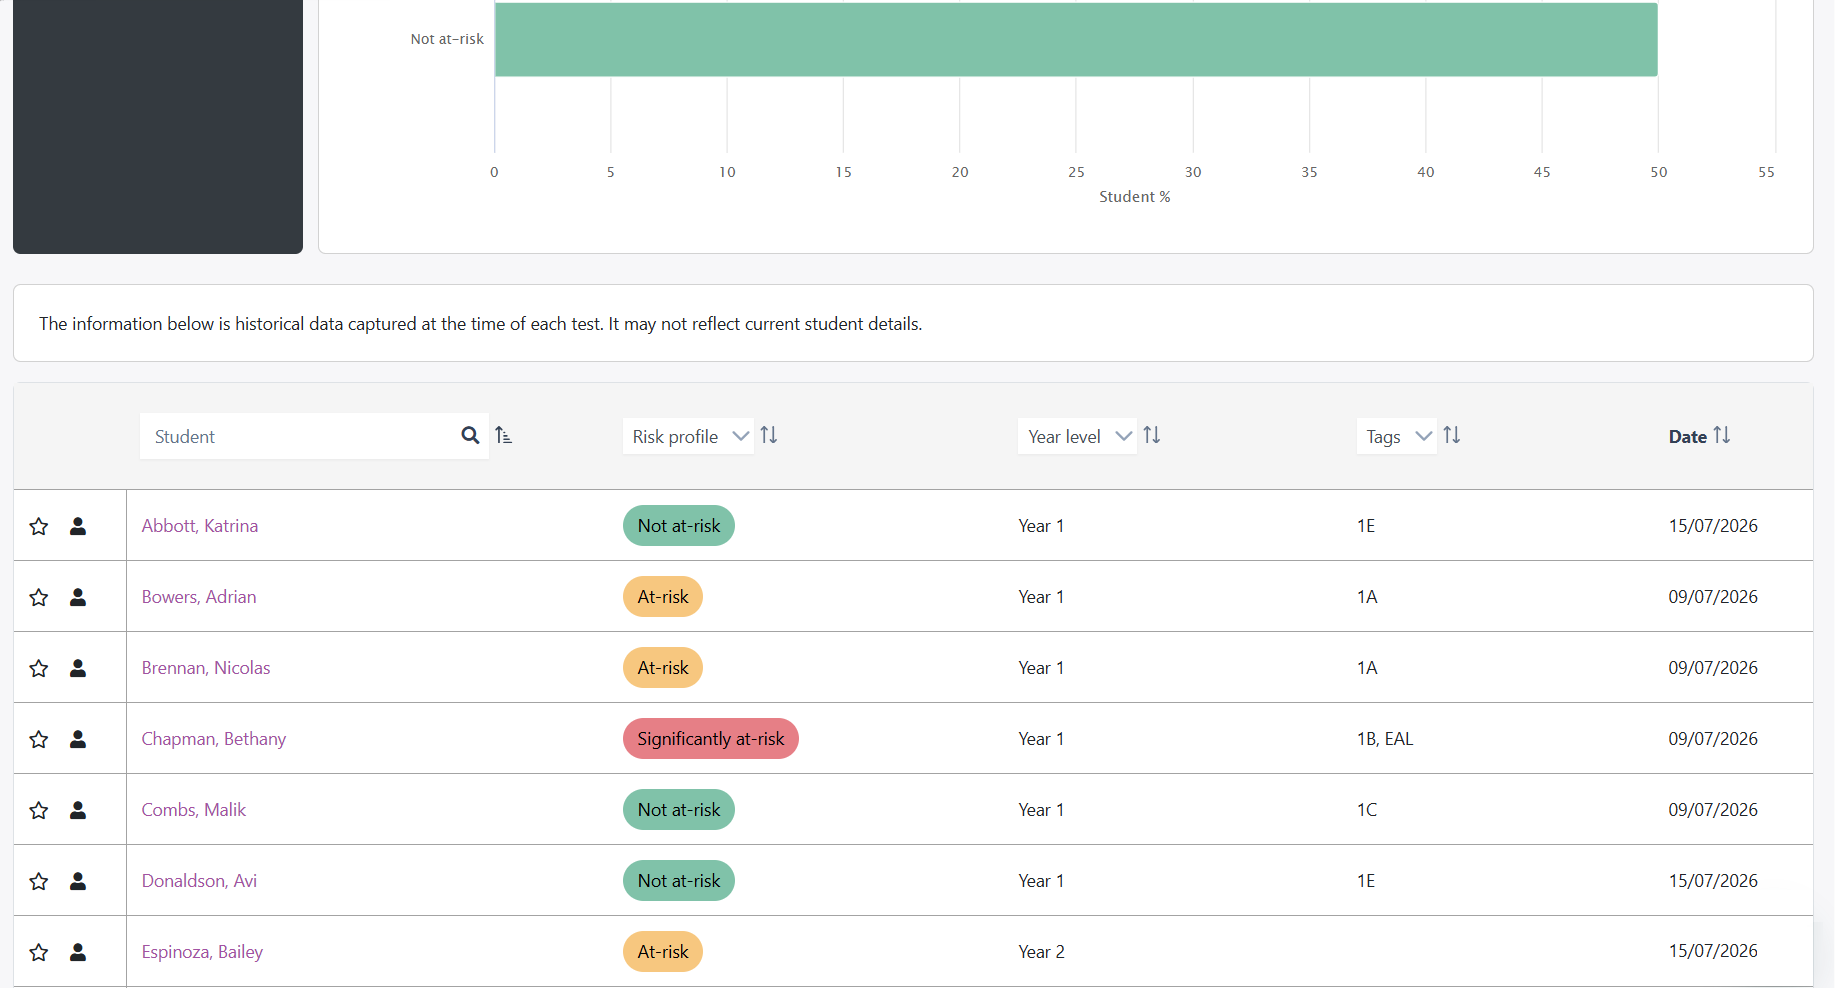The image size is (1835, 988).
Task: Click the green Not at-risk chart bar
Action: click(1076, 39)
